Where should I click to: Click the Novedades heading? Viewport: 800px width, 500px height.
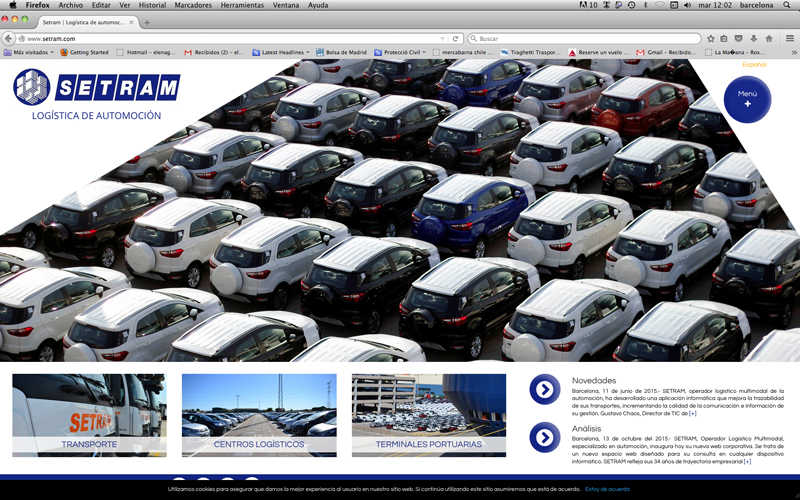[x=594, y=381]
